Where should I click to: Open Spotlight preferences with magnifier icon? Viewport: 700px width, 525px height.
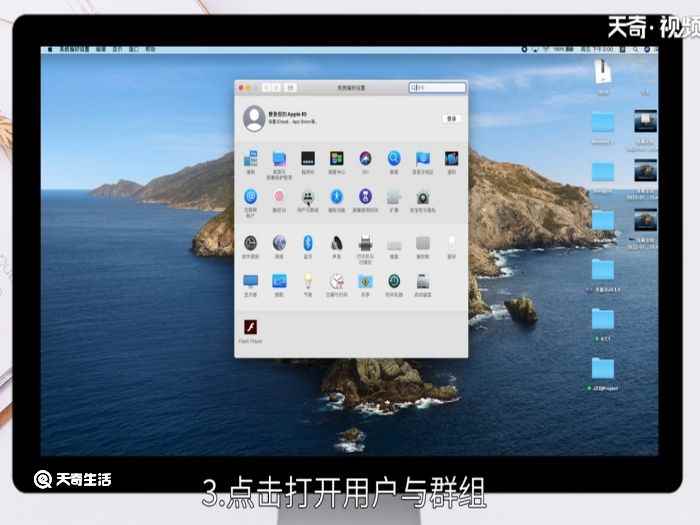pos(394,158)
